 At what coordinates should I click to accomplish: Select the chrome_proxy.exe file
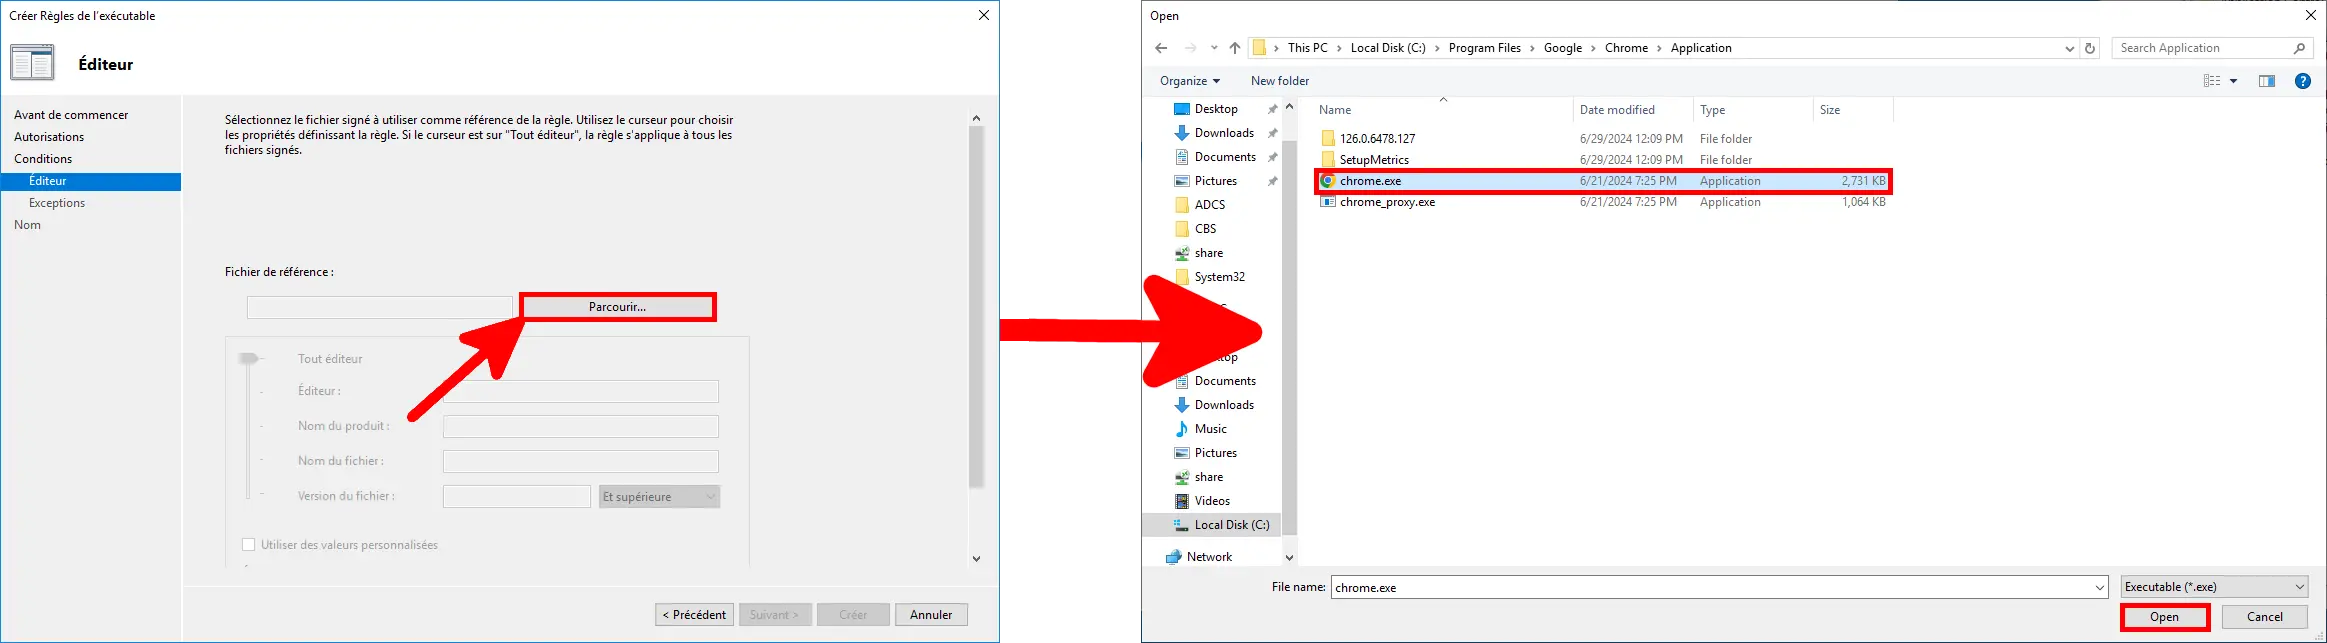click(1387, 202)
